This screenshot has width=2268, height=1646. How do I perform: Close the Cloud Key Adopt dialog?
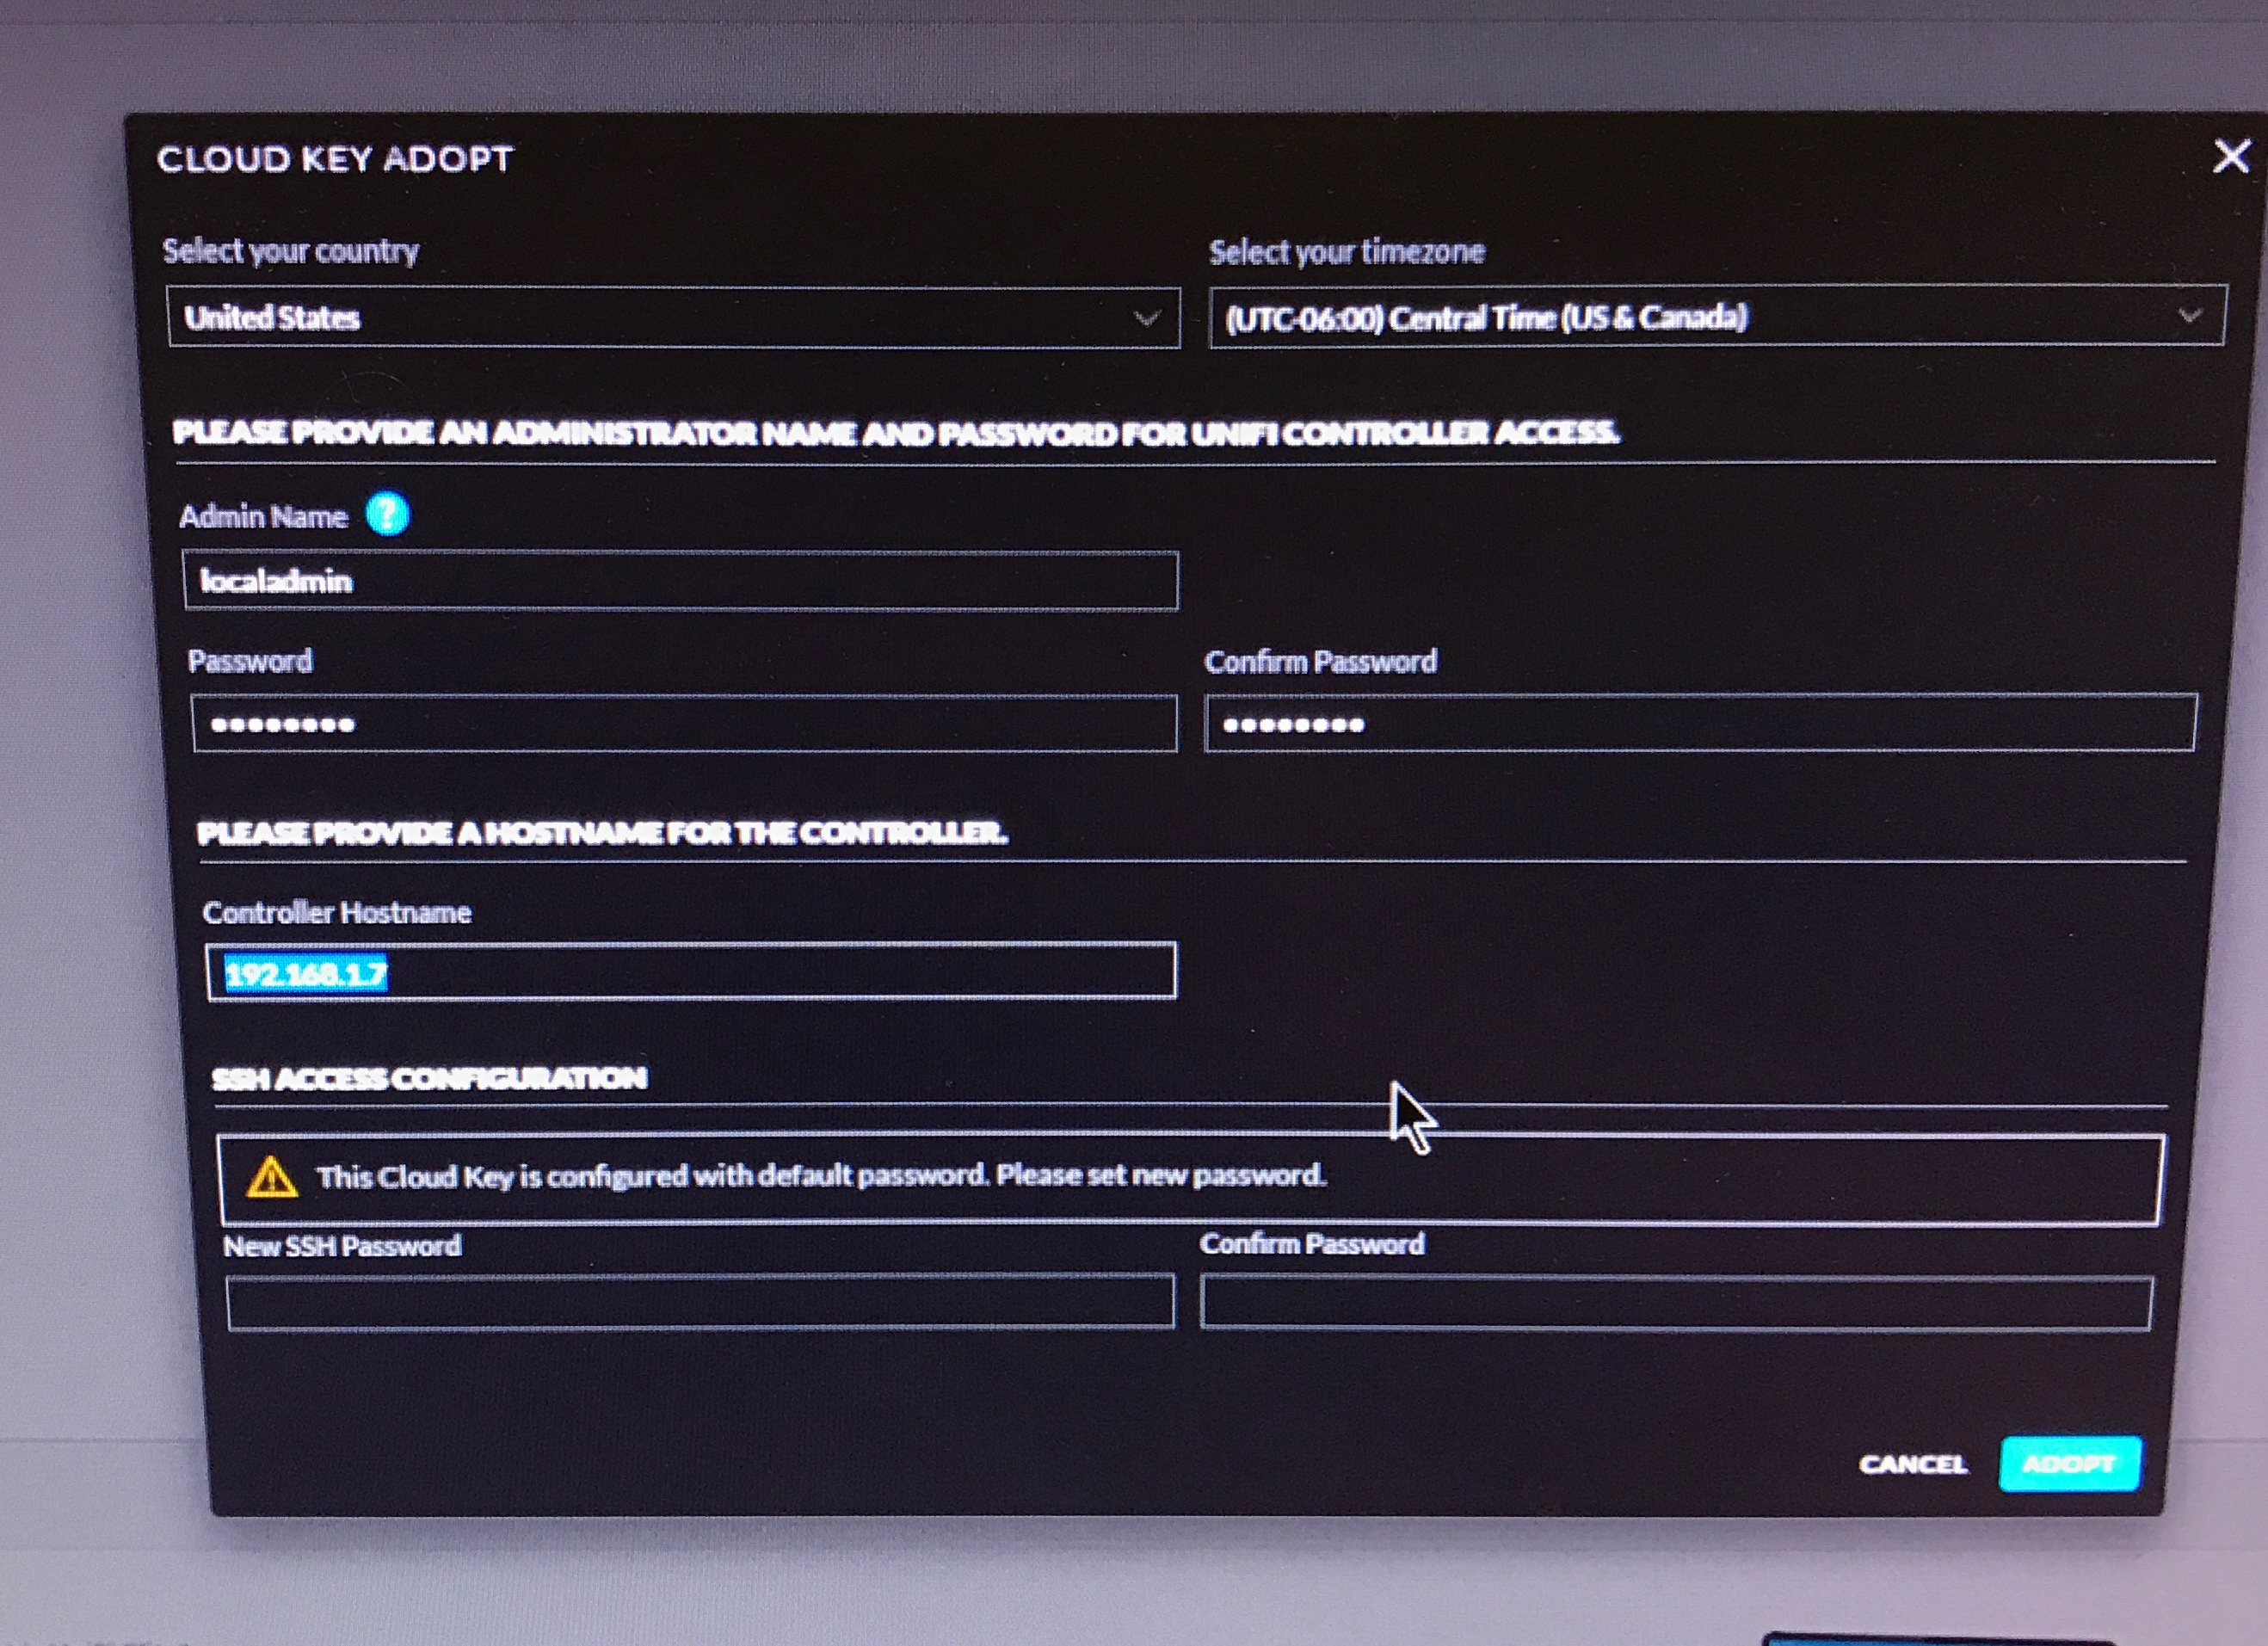tap(2231, 156)
